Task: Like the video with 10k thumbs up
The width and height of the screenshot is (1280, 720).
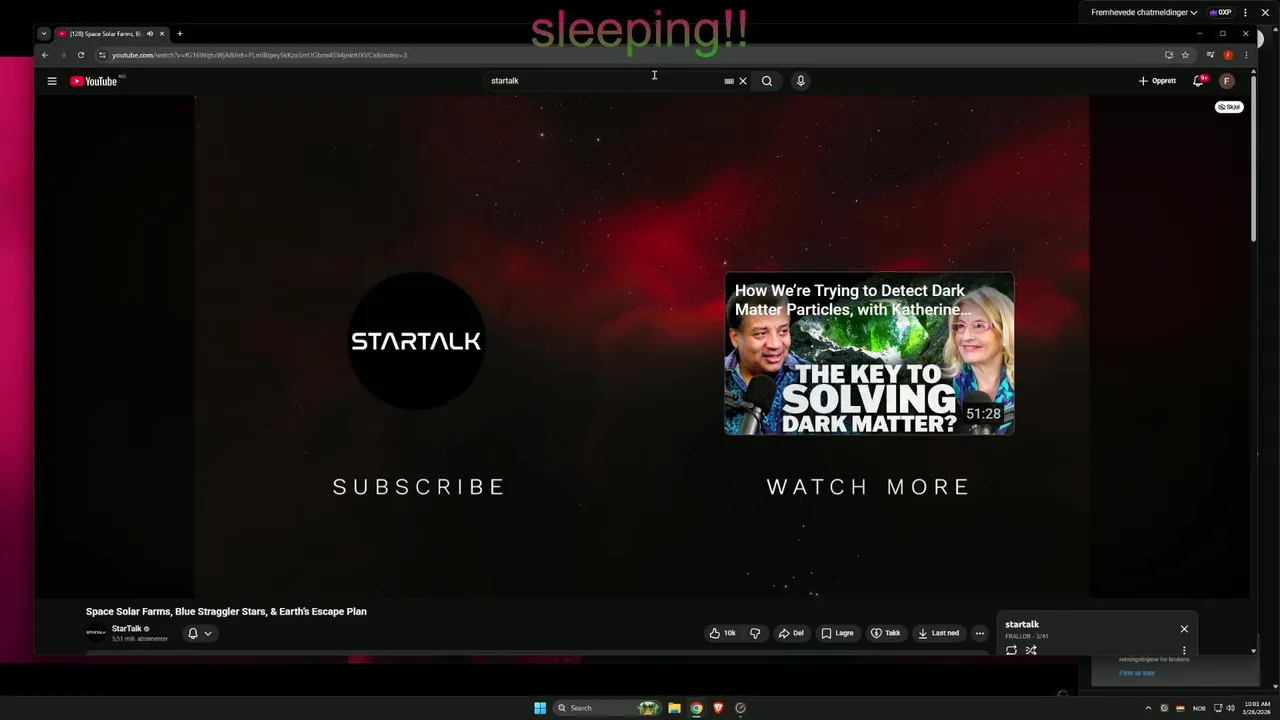Action: coord(722,633)
